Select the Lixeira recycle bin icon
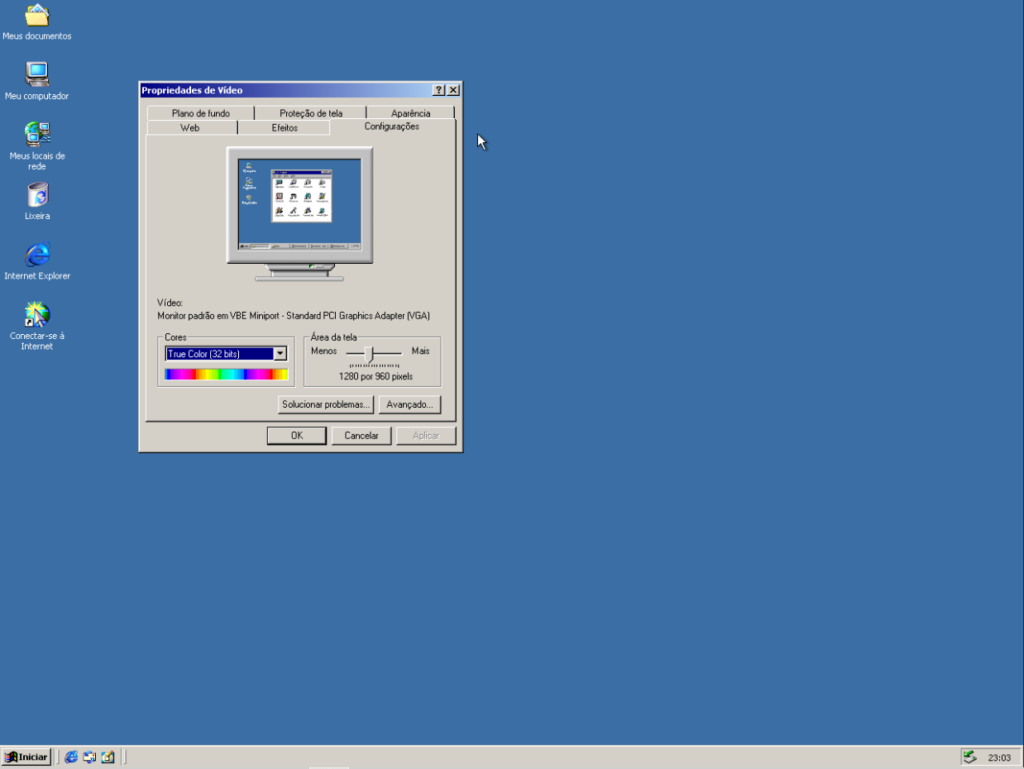Viewport: 1024px width, 769px height. pos(37,195)
